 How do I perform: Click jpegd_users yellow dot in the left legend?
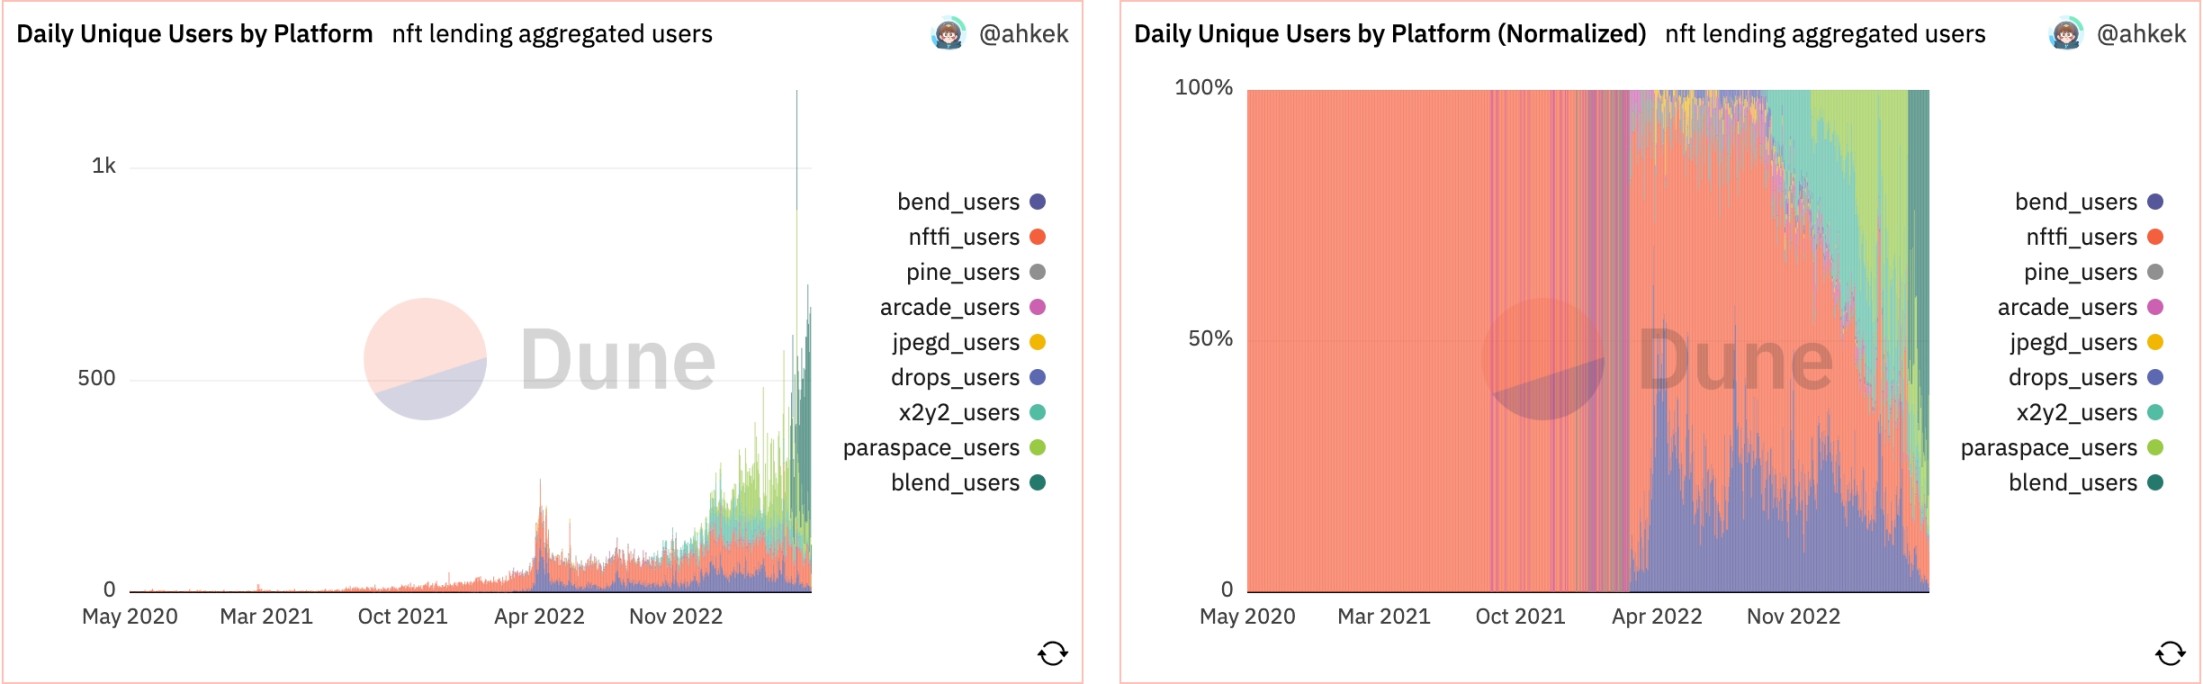point(1038,342)
